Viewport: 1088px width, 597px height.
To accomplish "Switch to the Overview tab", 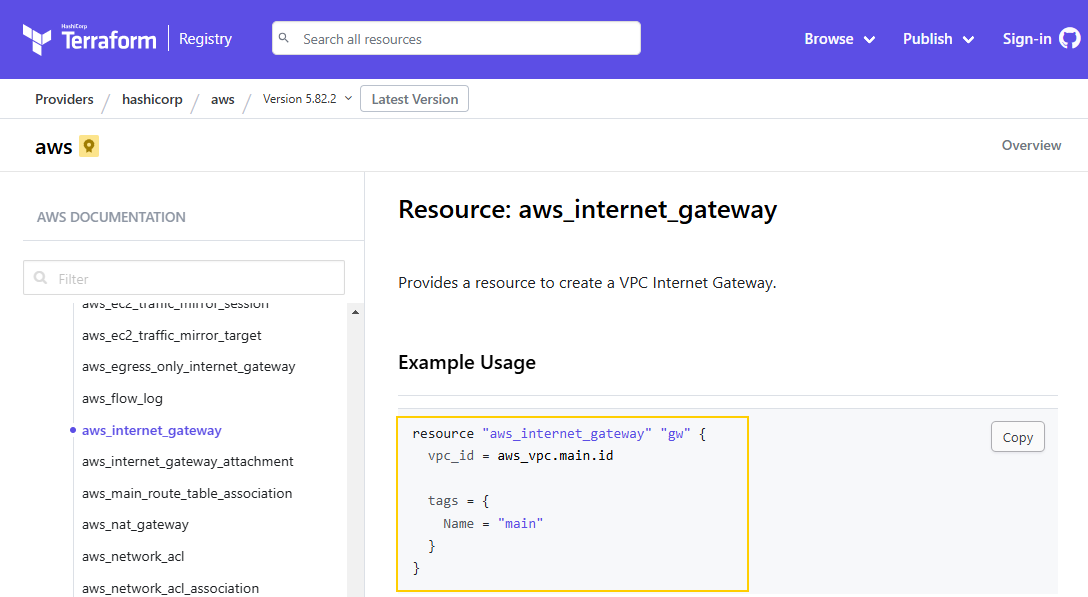I will tap(1031, 145).
